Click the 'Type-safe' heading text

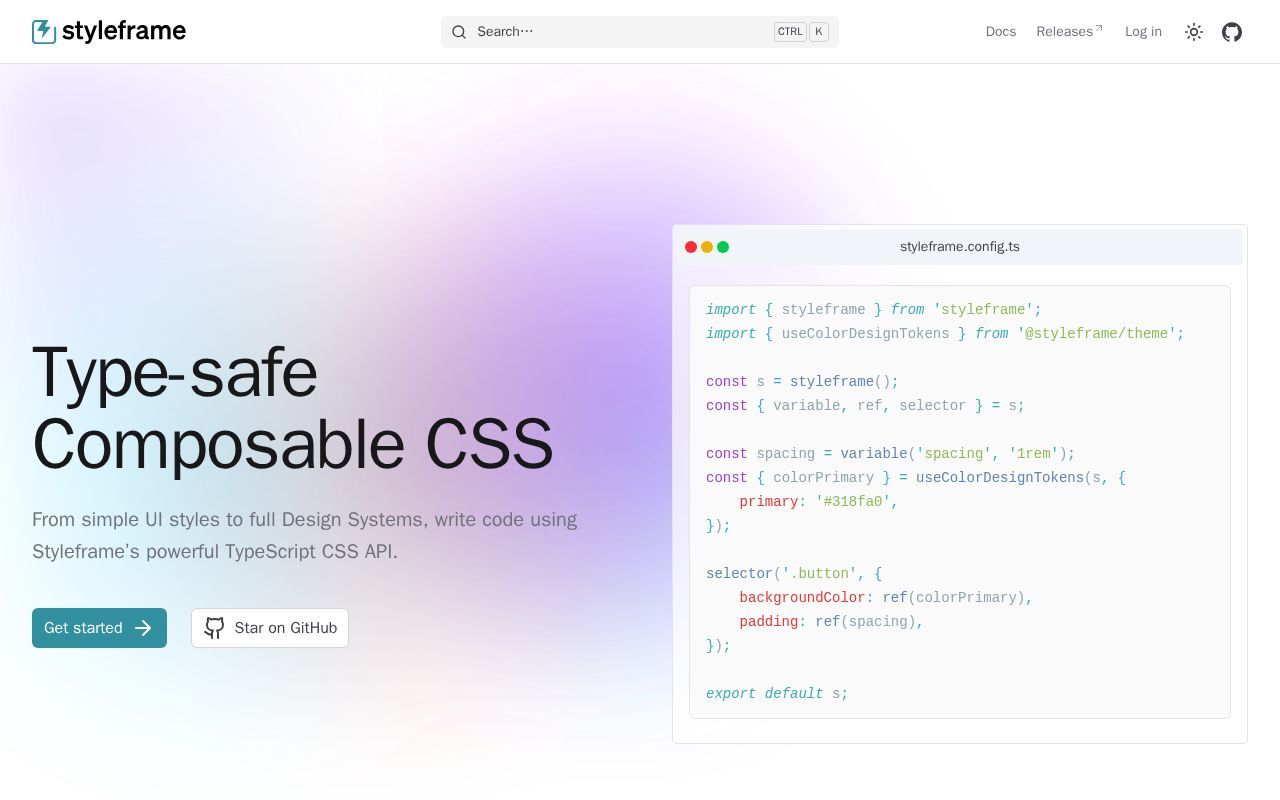pos(175,372)
